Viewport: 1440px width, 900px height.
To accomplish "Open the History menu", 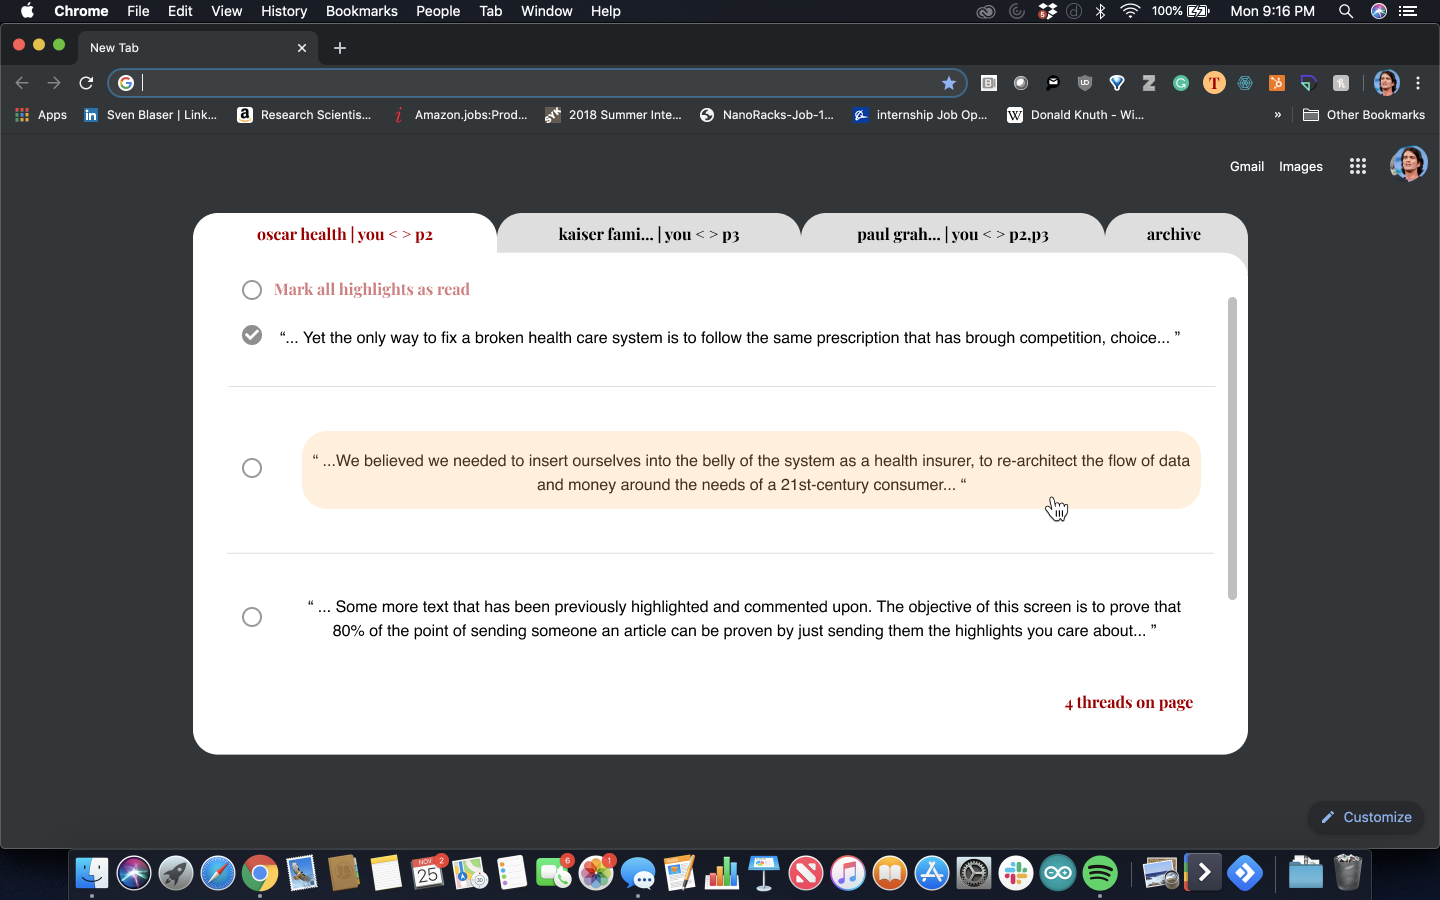I will 284,11.
